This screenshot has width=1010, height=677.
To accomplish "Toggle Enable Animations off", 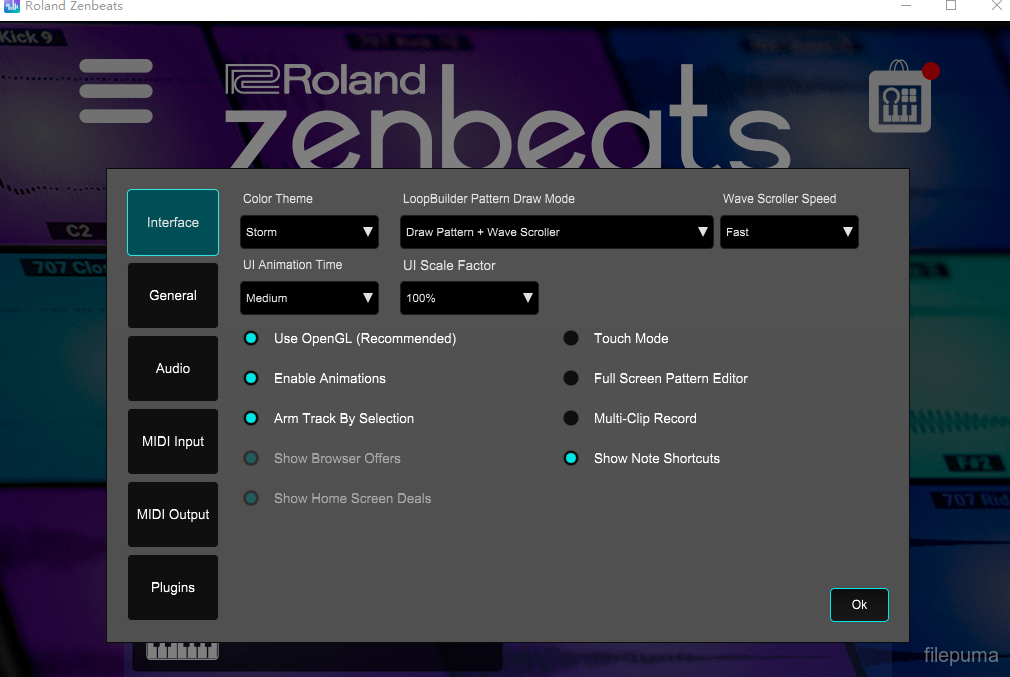I will point(252,379).
